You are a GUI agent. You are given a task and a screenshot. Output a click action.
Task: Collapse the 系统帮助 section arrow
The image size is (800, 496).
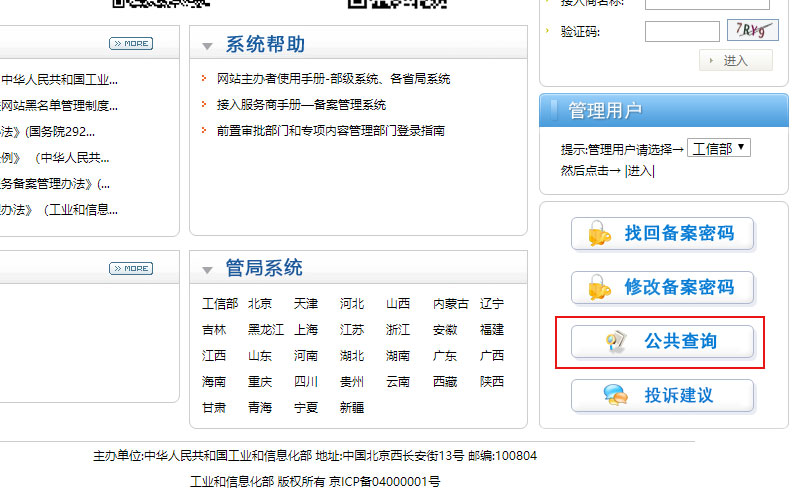(x=207, y=46)
